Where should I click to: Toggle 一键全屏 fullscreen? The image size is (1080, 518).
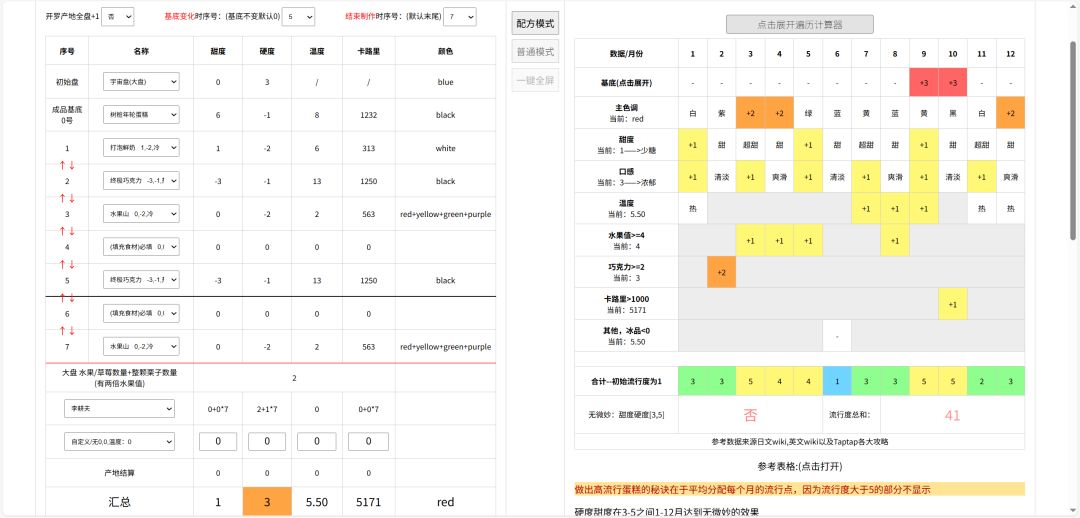[535, 80]
